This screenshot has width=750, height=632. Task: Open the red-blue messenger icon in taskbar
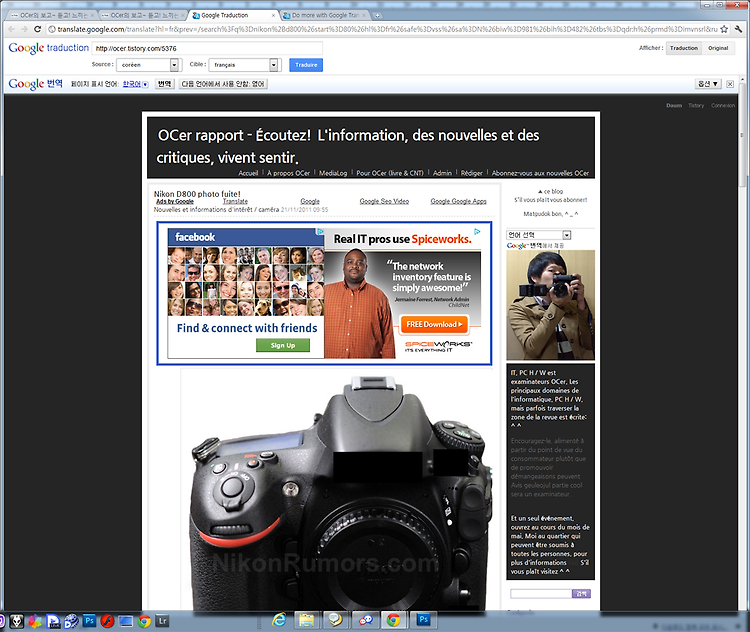click(x=365, y=621)
